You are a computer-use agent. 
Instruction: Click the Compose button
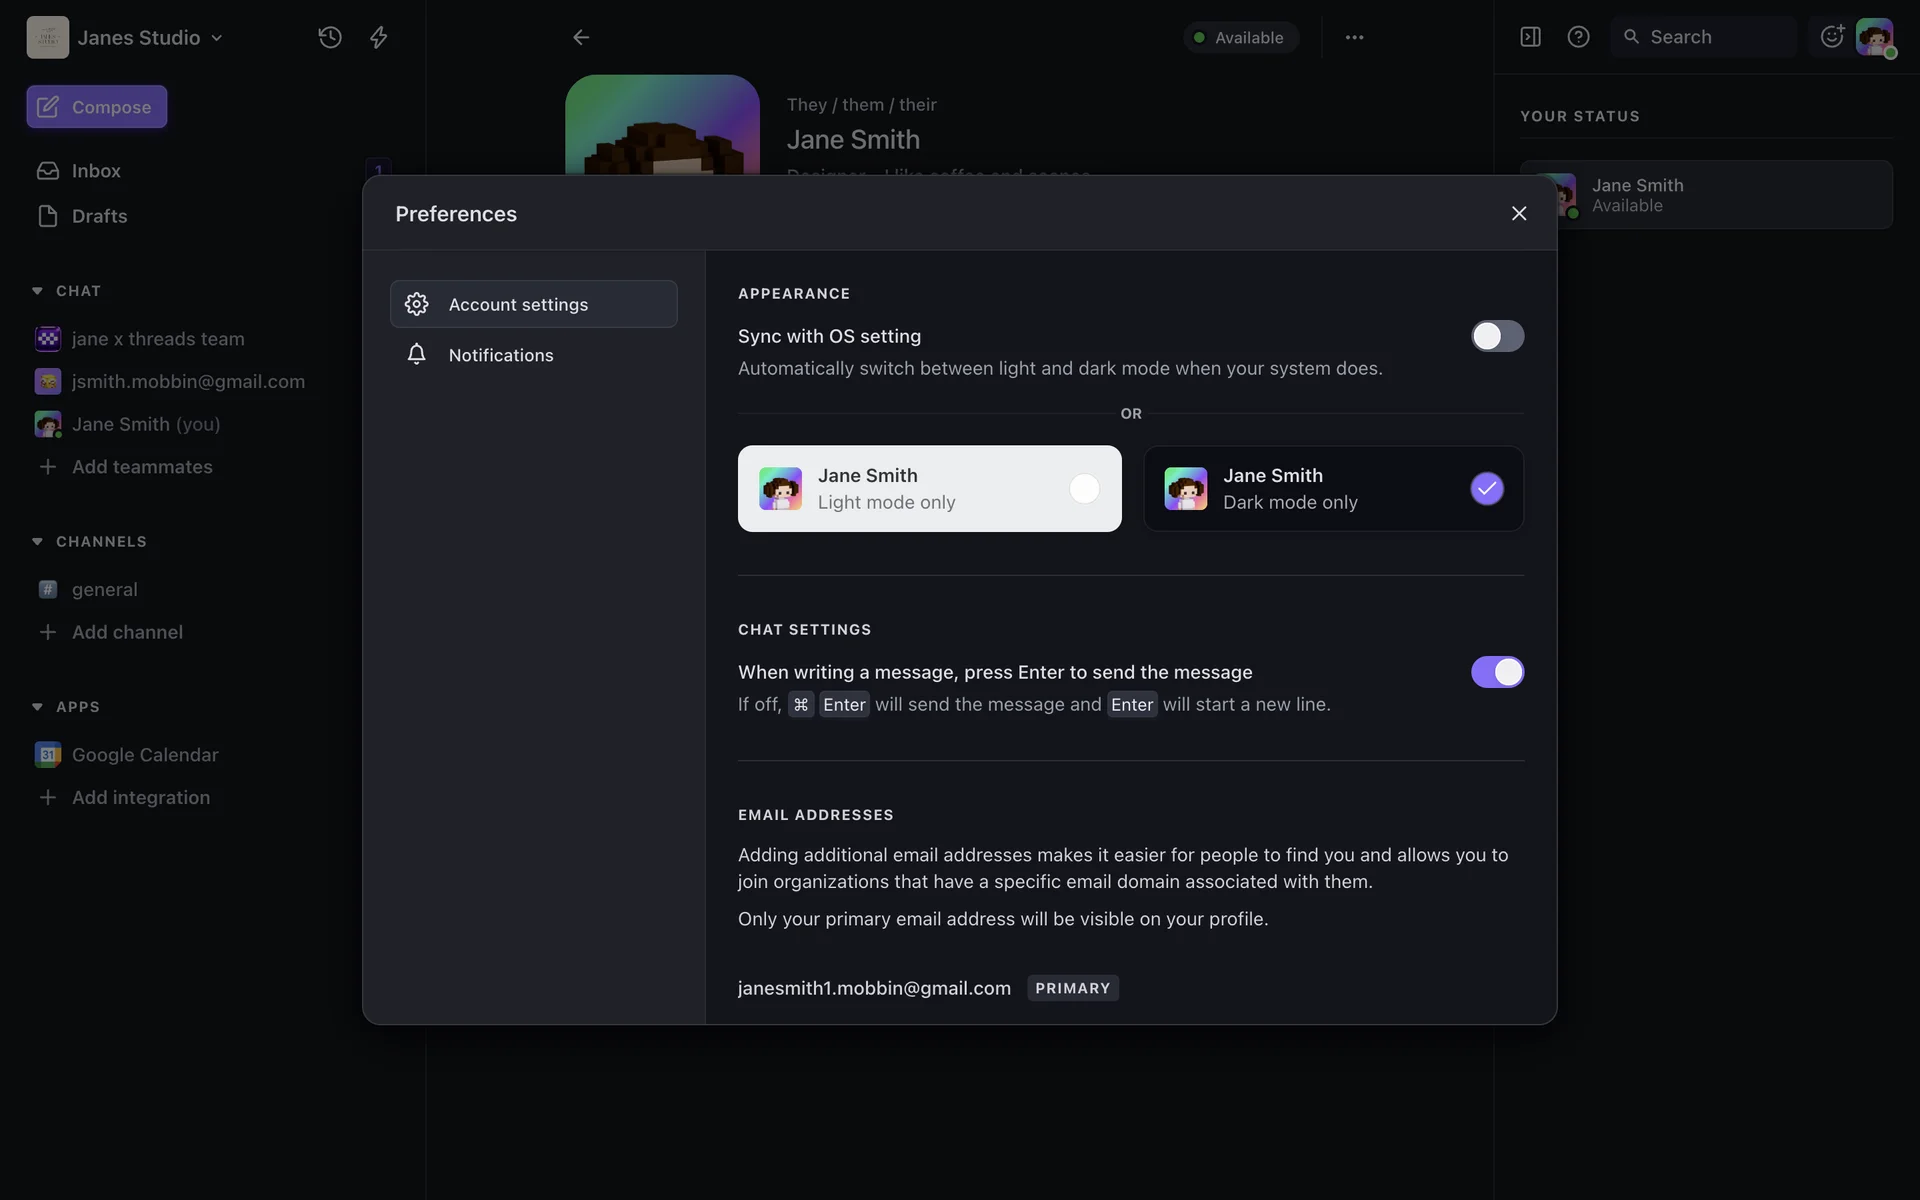pyautogui.click(x=97, y=107)
